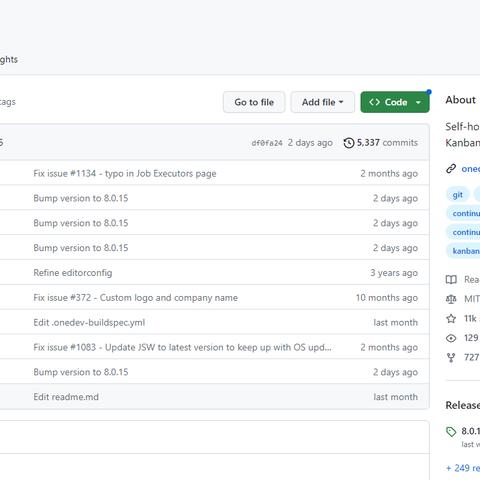Open the 5,337 commits link
The height and width of the screenshot is (480, 480).
387,143
